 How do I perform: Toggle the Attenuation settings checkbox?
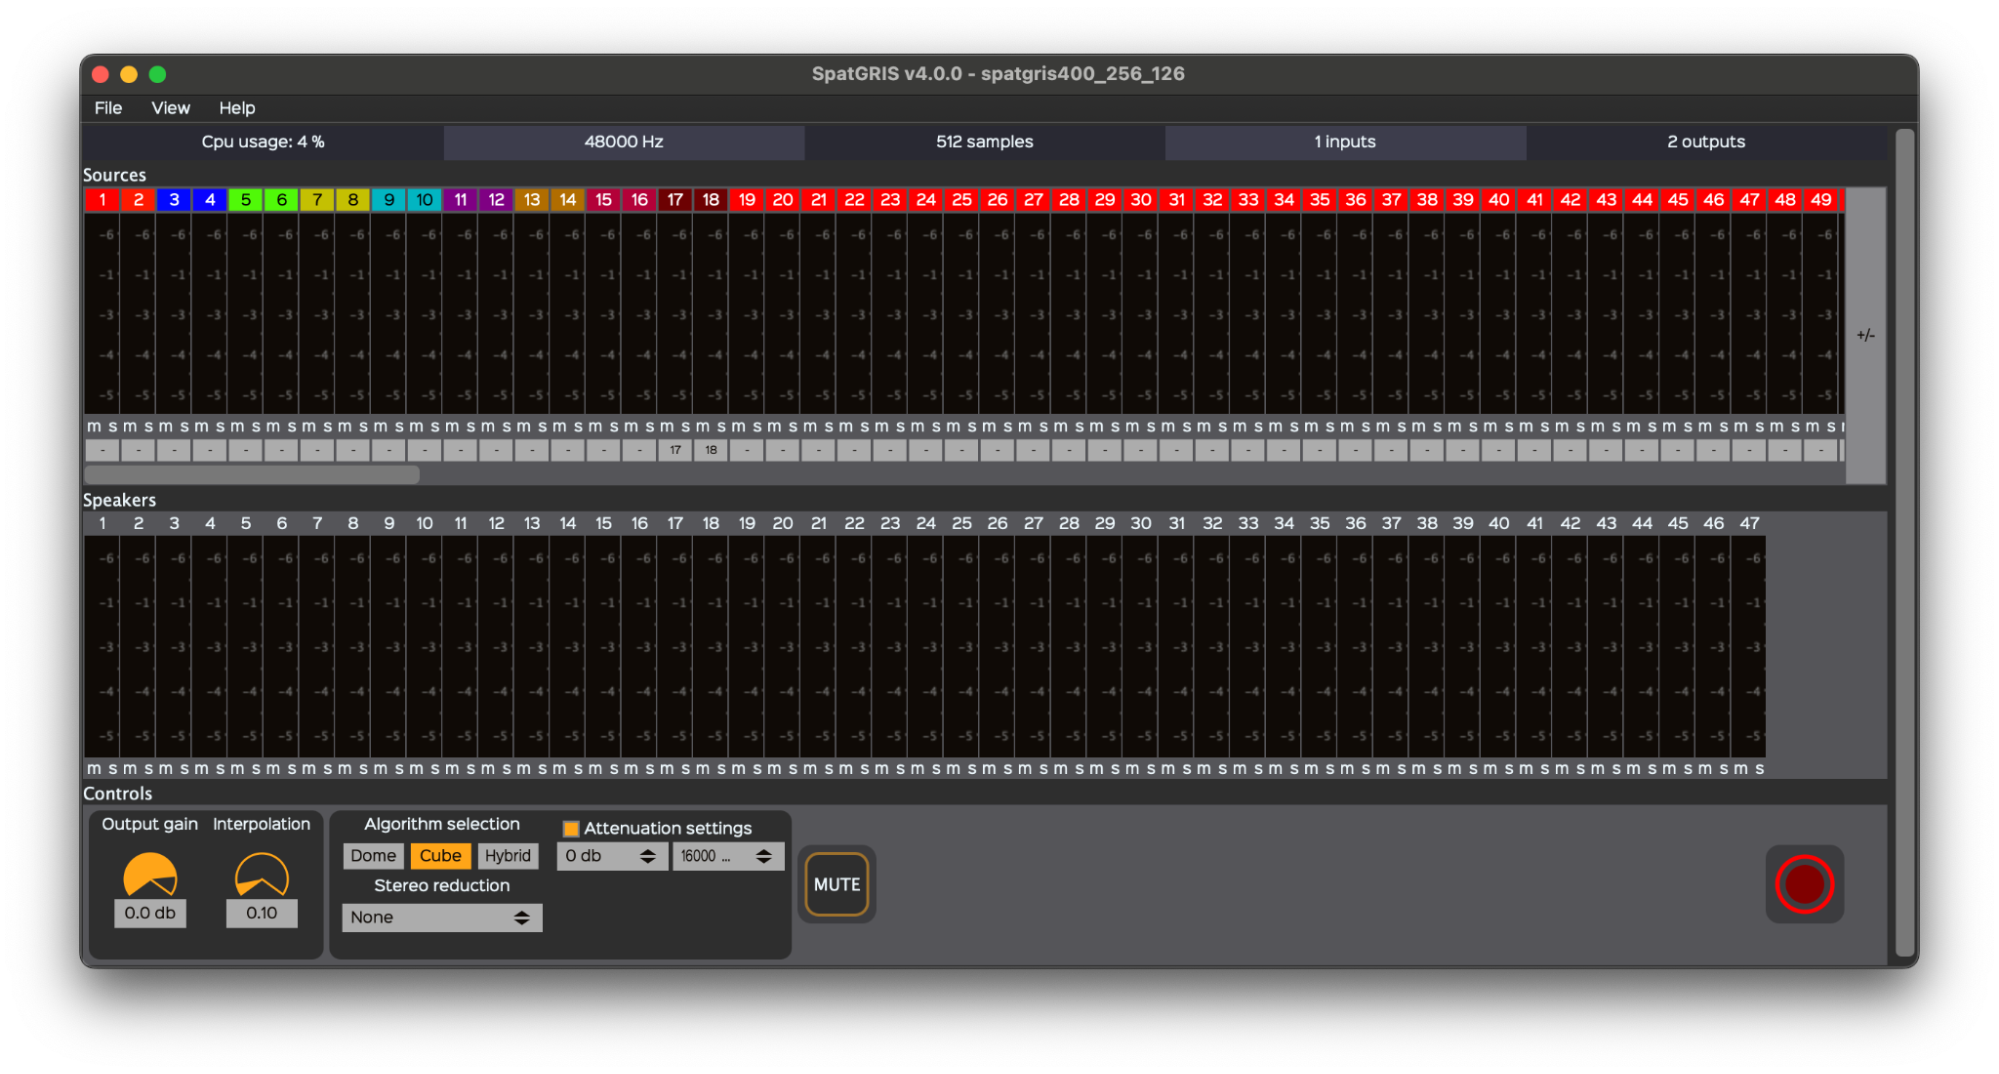pos(571,829)
